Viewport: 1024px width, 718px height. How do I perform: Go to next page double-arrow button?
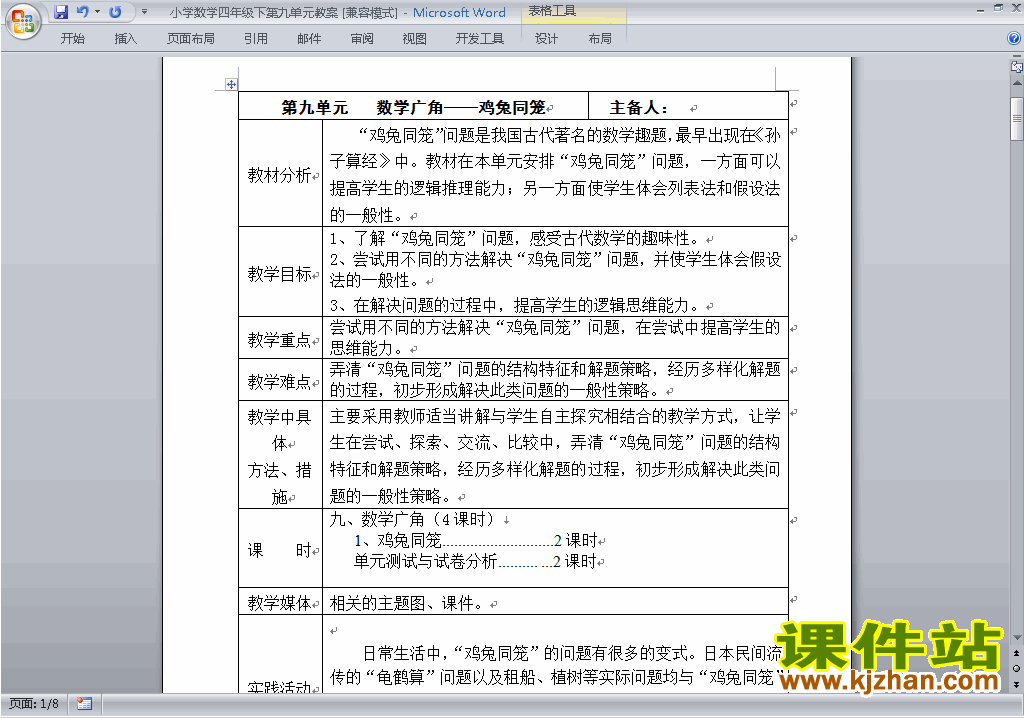(1016, 684)
